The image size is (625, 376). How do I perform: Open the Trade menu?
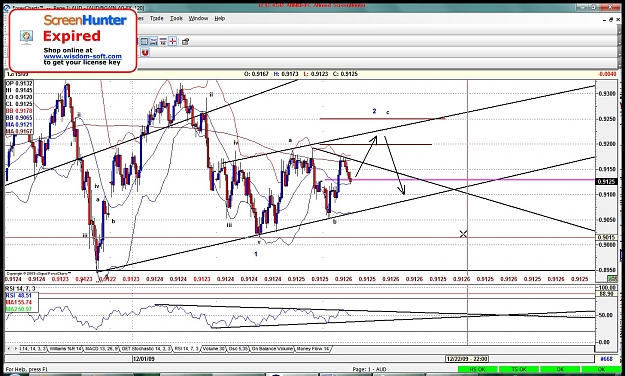156,18
